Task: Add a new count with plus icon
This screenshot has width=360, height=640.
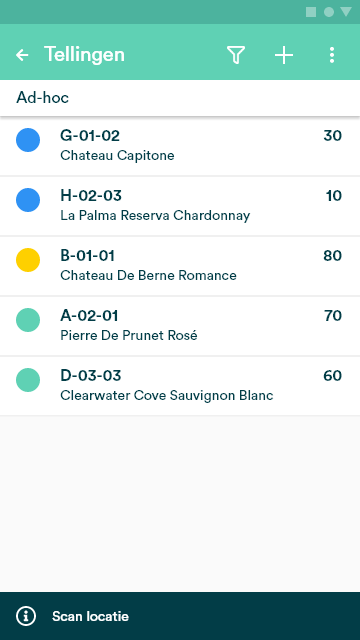Action: point(284,55)
